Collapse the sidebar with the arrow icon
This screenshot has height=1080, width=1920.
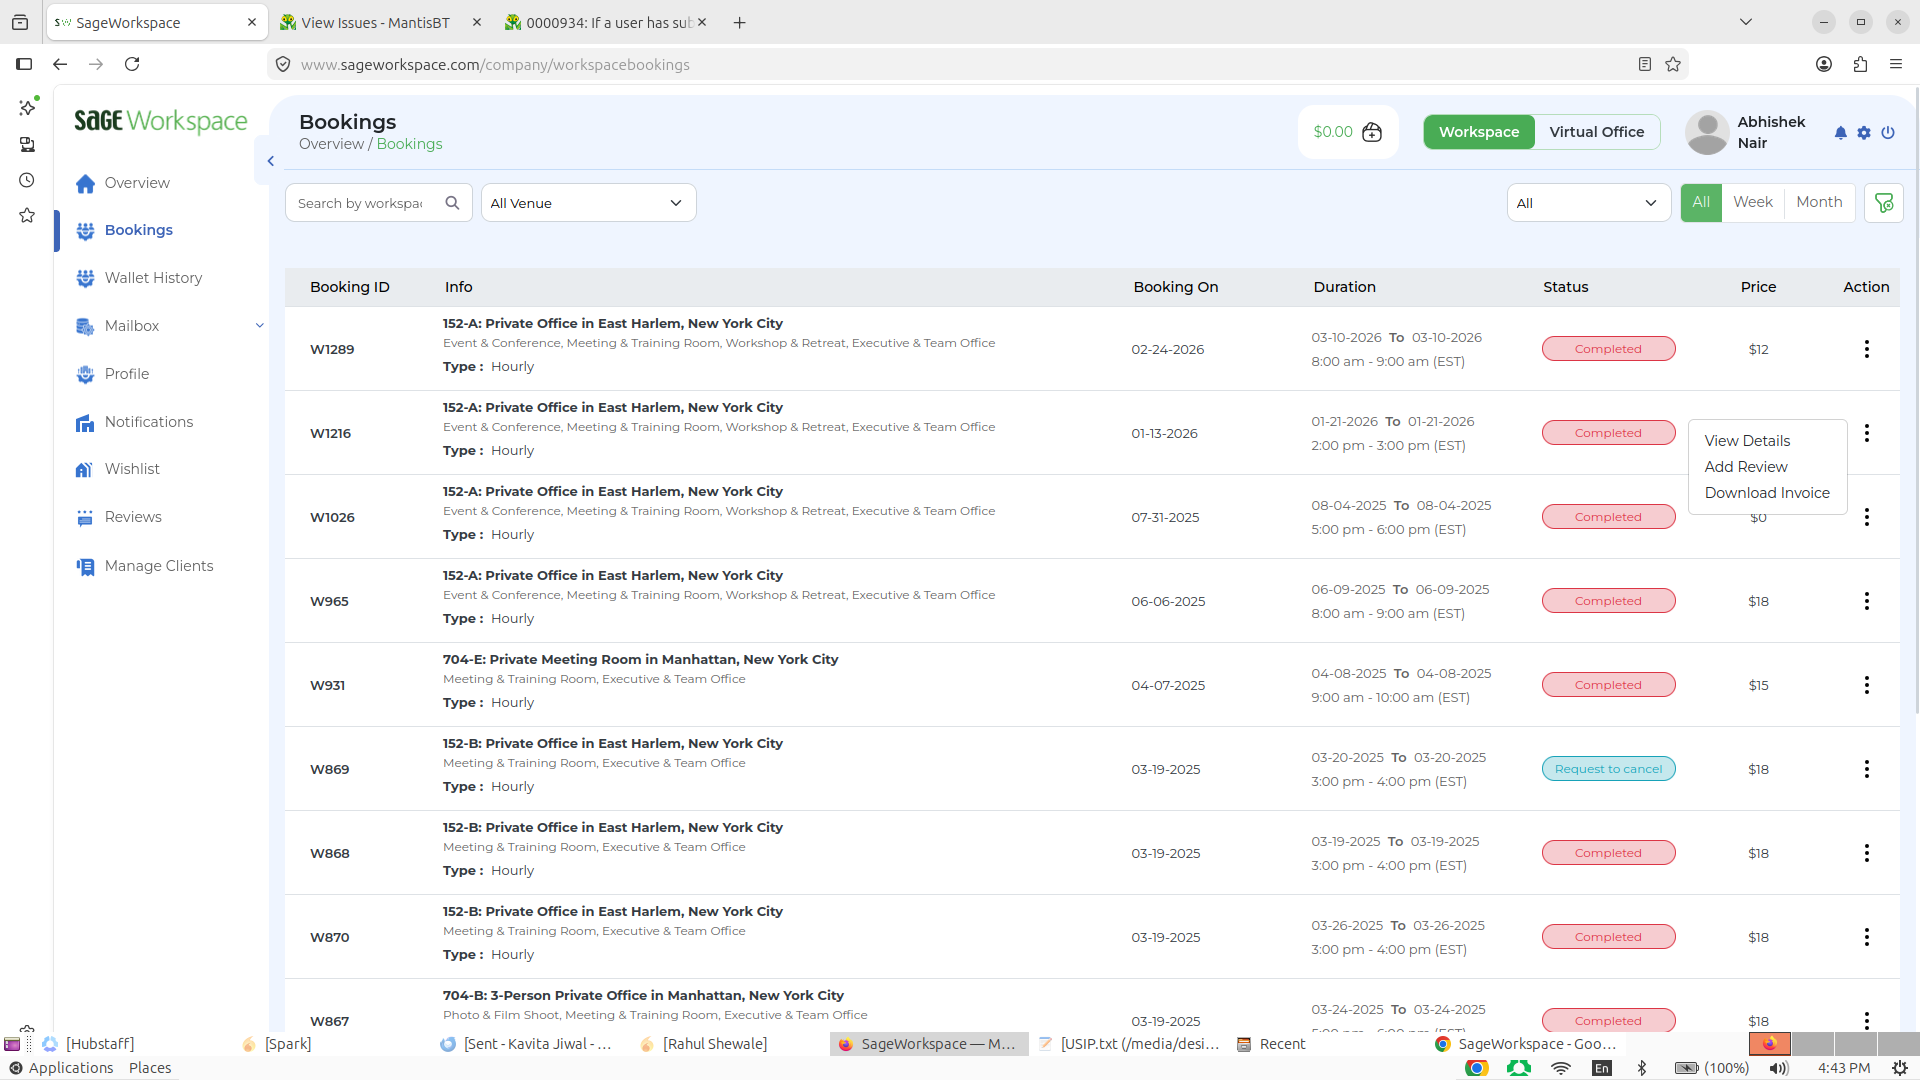270,161
